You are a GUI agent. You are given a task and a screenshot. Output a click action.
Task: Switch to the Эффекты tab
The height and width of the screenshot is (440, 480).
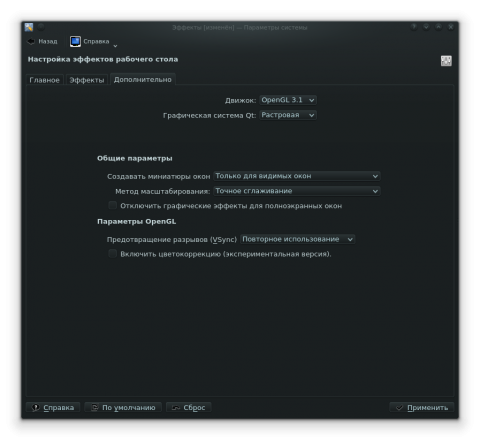(87, 80)
